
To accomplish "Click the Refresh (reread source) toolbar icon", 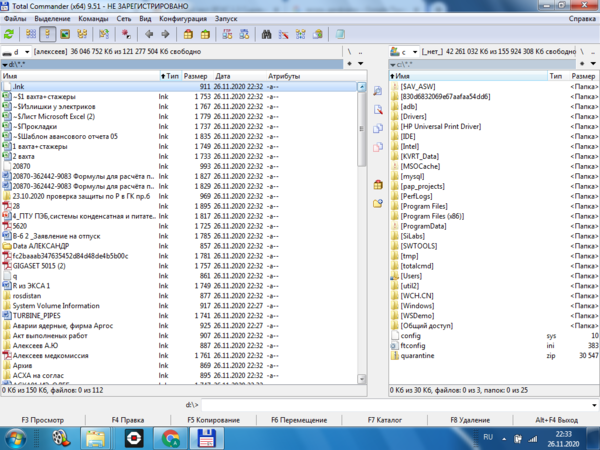I will pos(10,34).
